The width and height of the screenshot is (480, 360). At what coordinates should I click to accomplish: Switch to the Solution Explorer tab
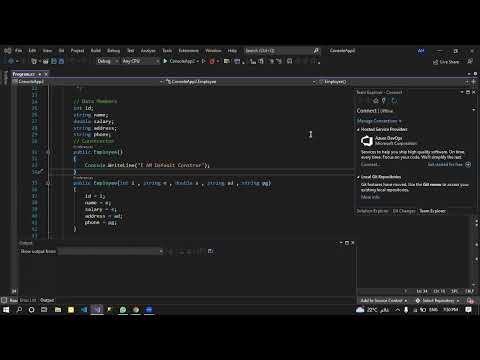tap(372, 211)
